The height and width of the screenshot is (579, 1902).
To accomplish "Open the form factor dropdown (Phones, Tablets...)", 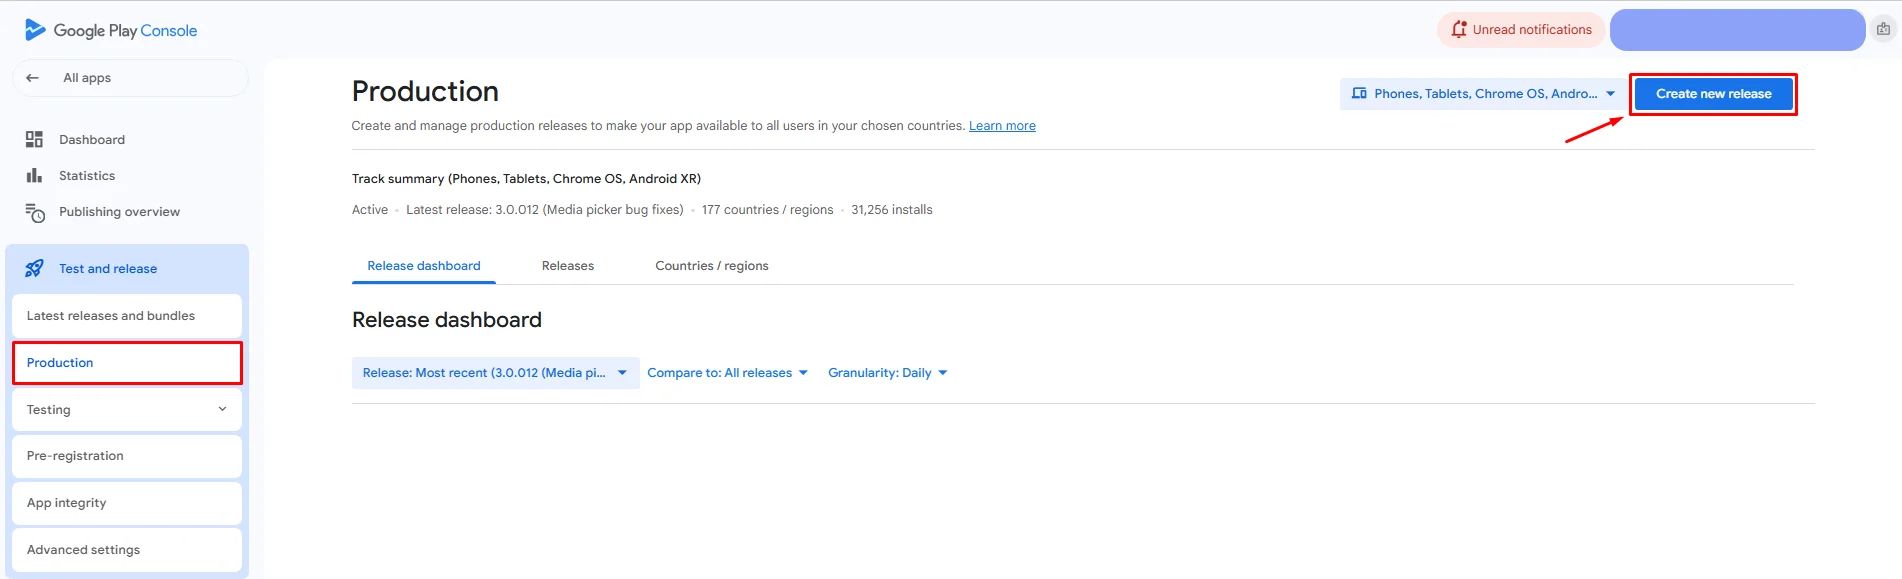I will pyautogui.click(x=1483, y=94).
